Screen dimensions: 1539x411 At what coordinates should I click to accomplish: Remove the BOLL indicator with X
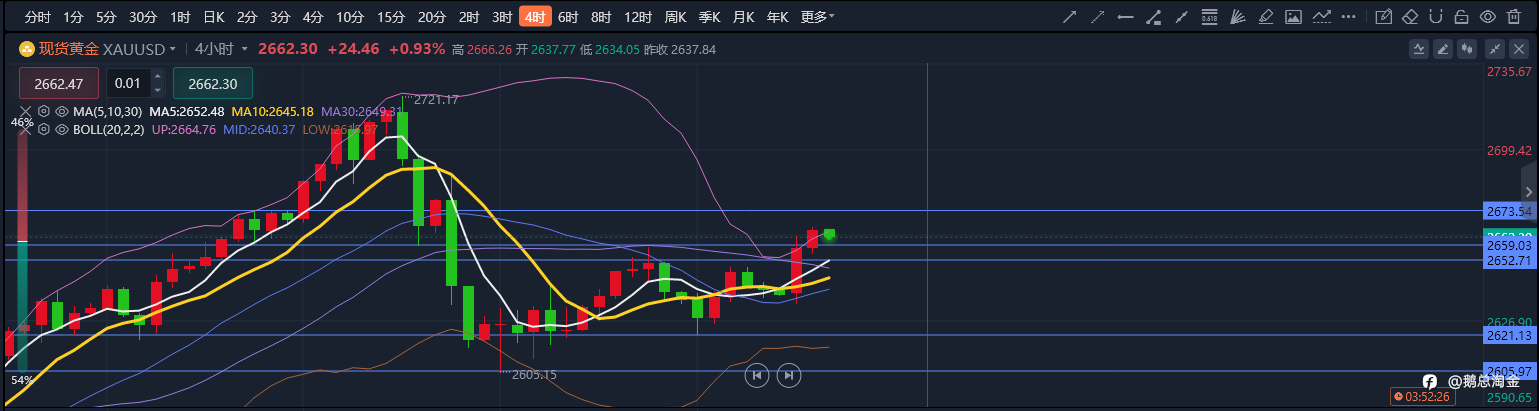[27, 129]
